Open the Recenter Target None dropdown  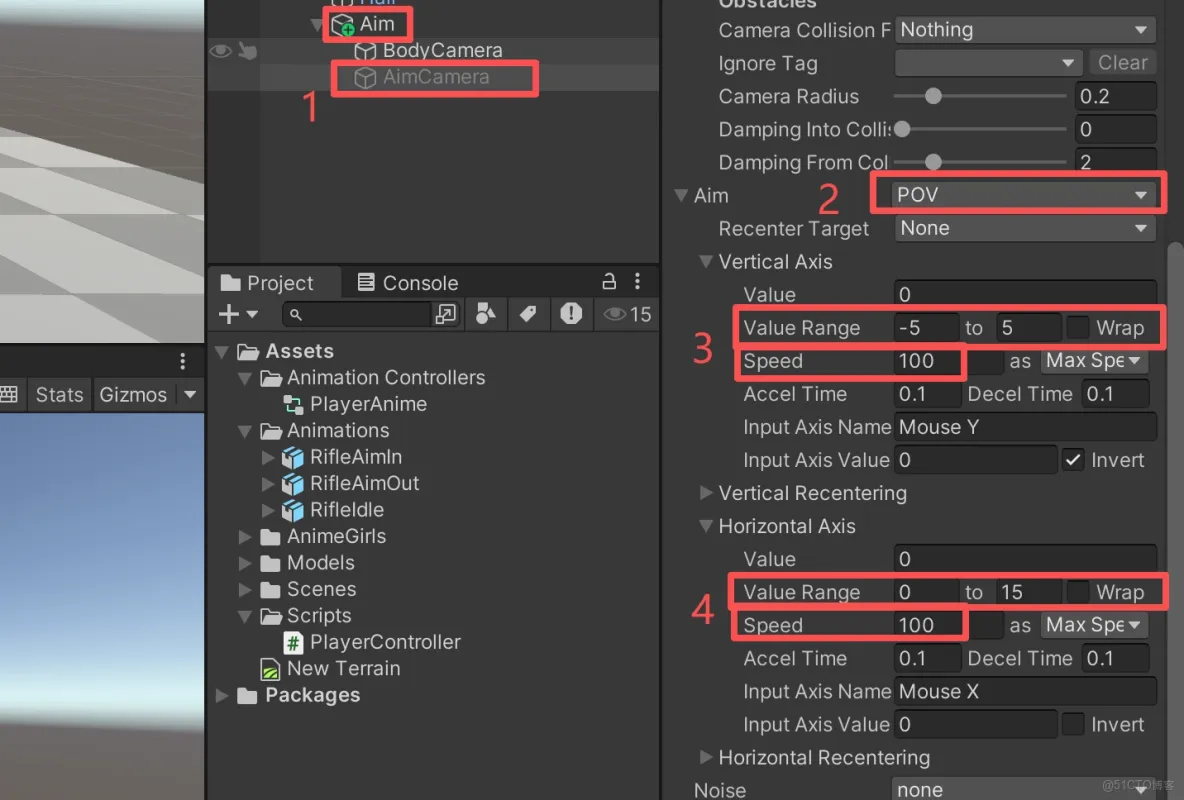coord(1022,228)
